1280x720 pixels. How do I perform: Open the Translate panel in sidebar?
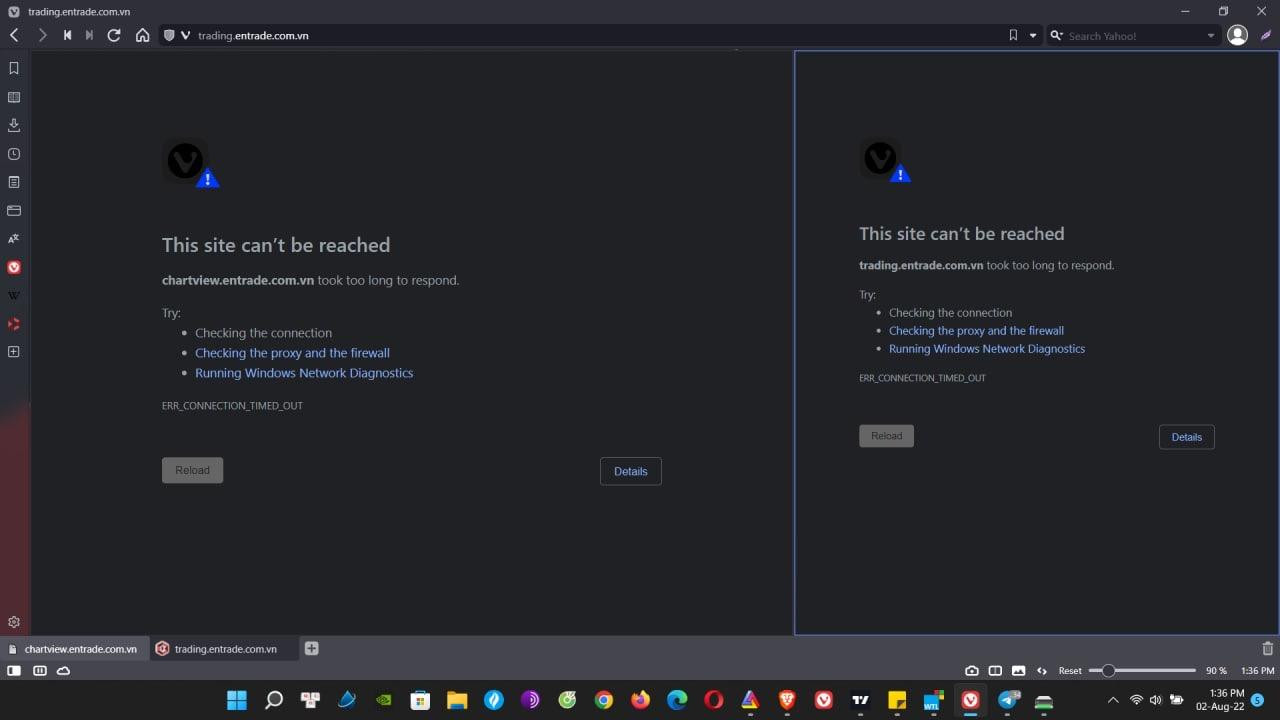(x=14, y=239)
